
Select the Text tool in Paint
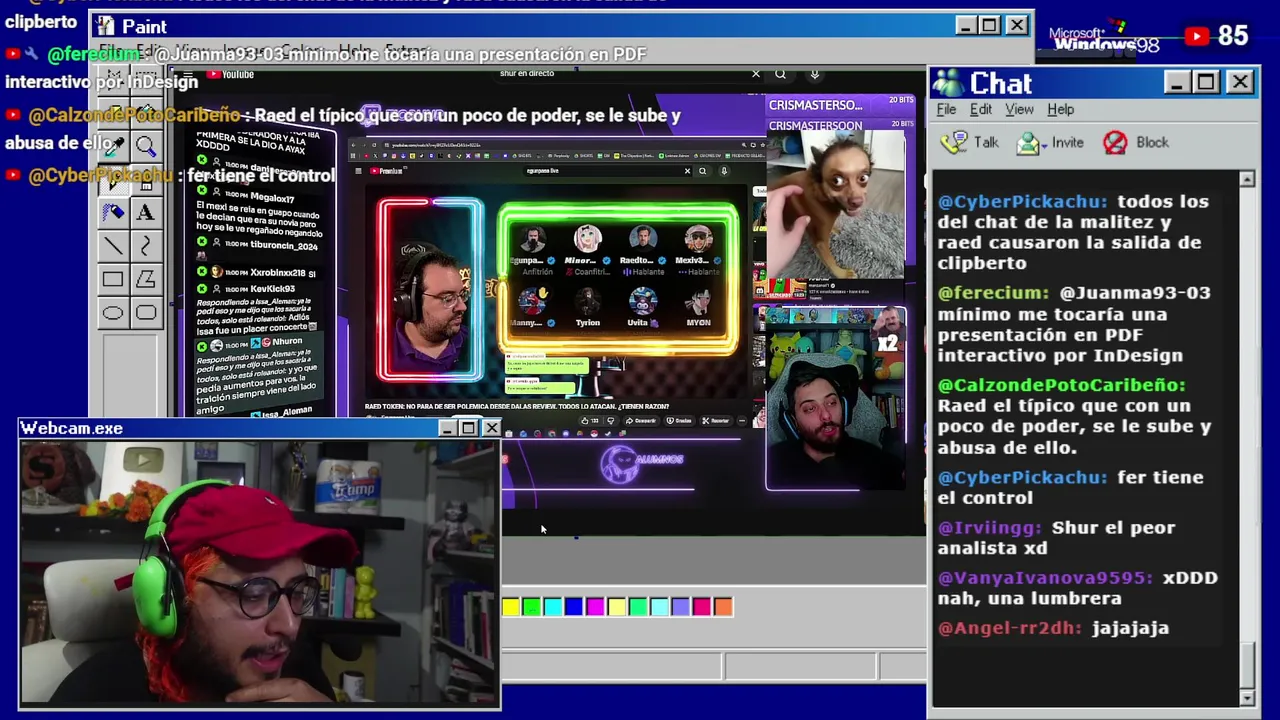click(146, 212)
